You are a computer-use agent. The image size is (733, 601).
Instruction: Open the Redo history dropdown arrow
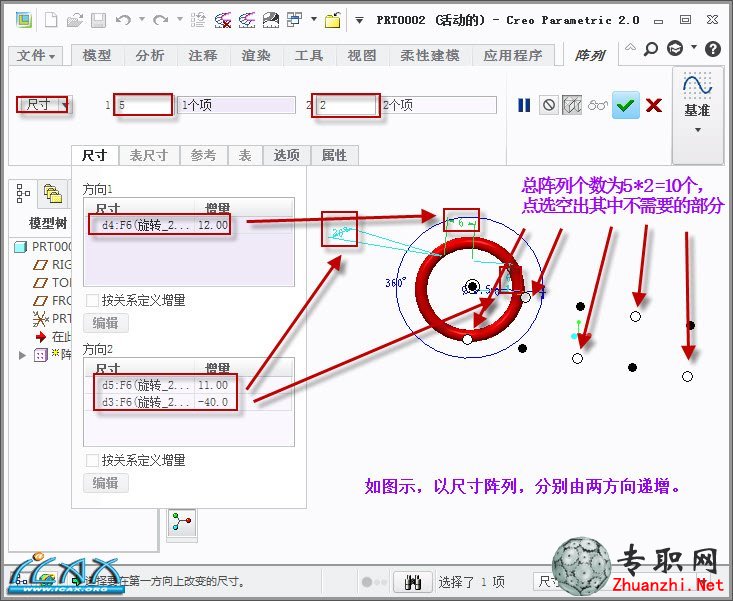(x=180, y=20)
